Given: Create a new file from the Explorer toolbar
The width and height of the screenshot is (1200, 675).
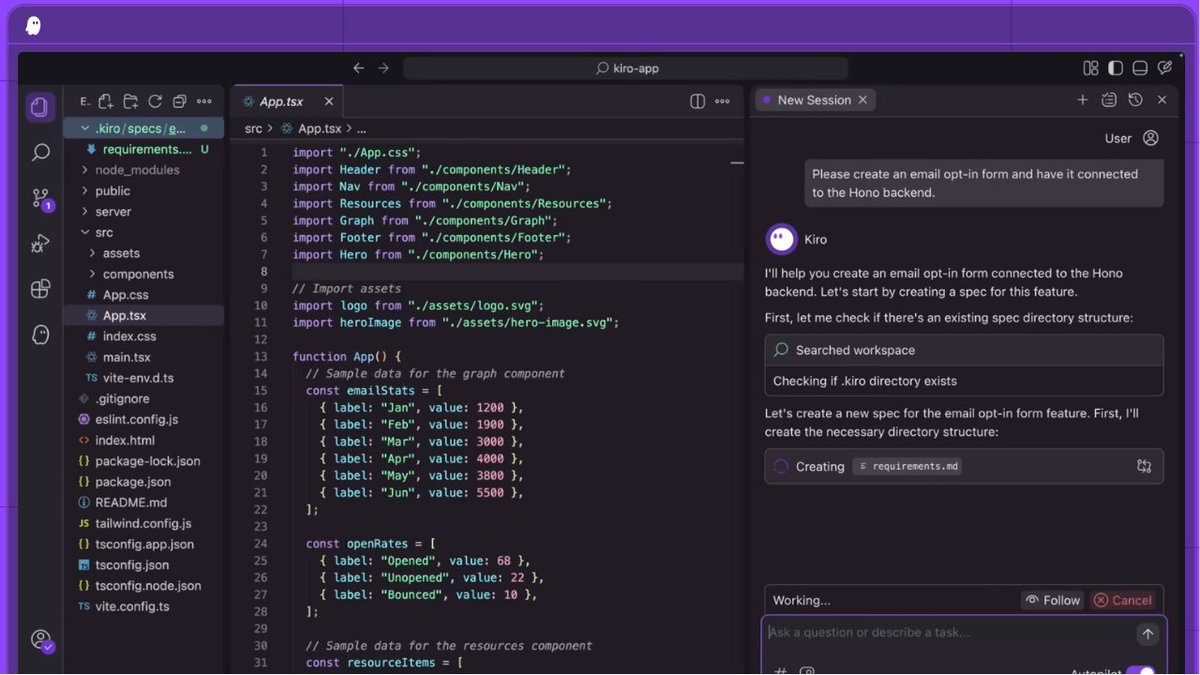Looking at the screenshot, I should [105, 101].
